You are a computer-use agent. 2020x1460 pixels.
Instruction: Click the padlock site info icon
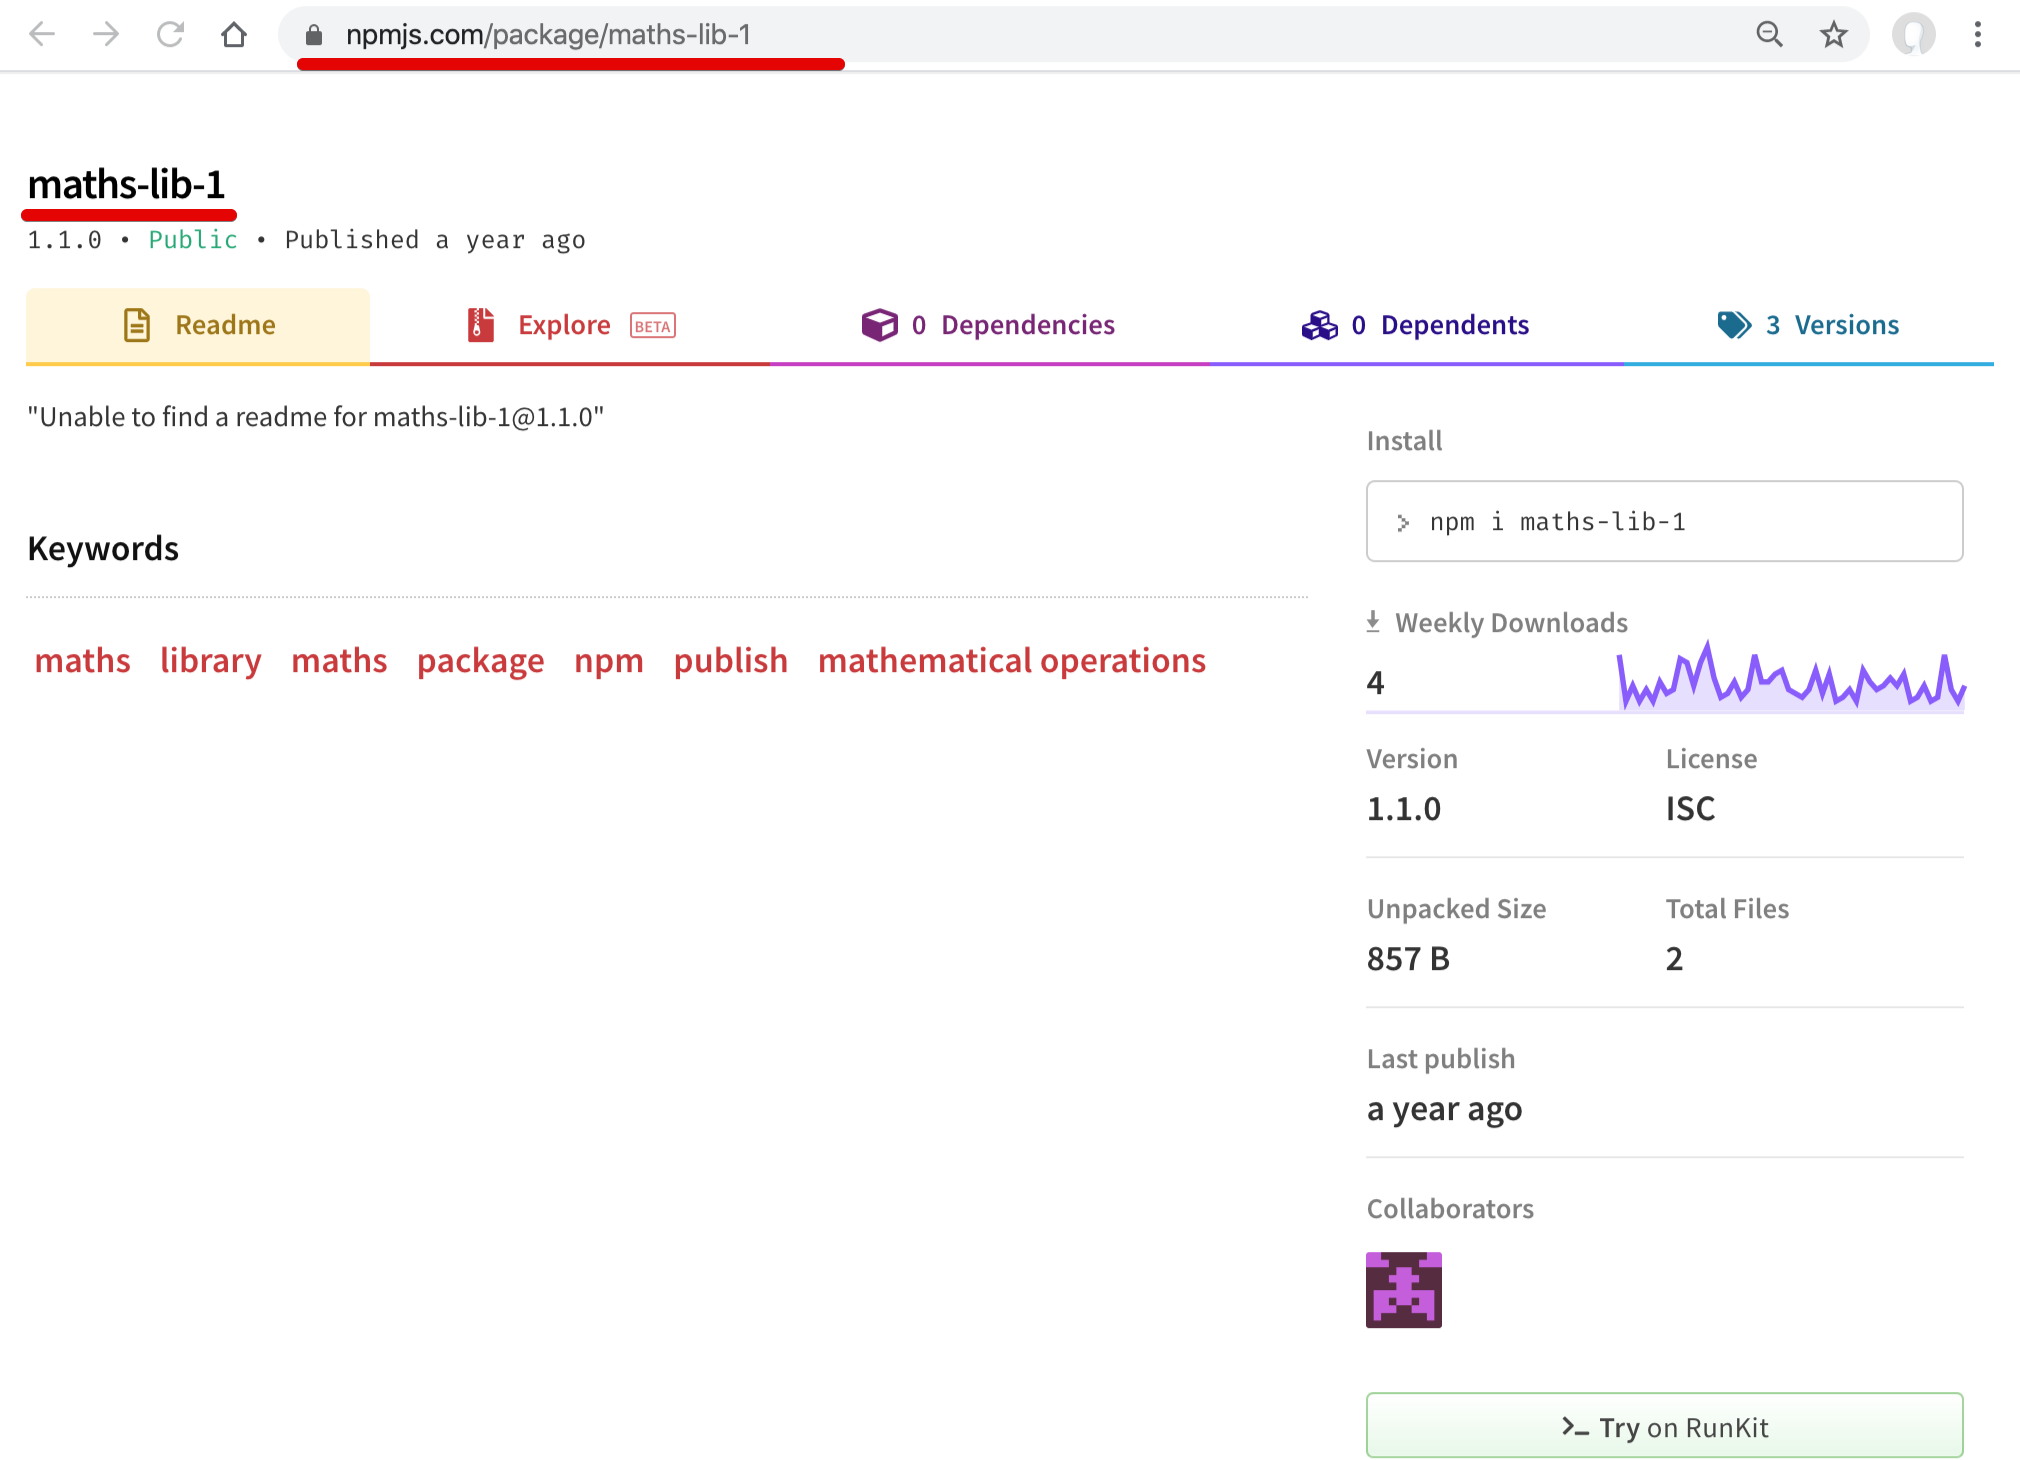[x=314, y=35]
